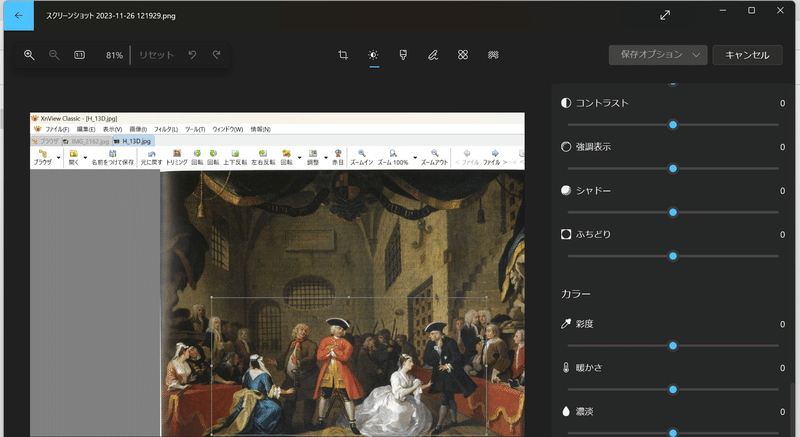
Task: Zoom in with the magnifier plus icon
Action: (29, 55)
